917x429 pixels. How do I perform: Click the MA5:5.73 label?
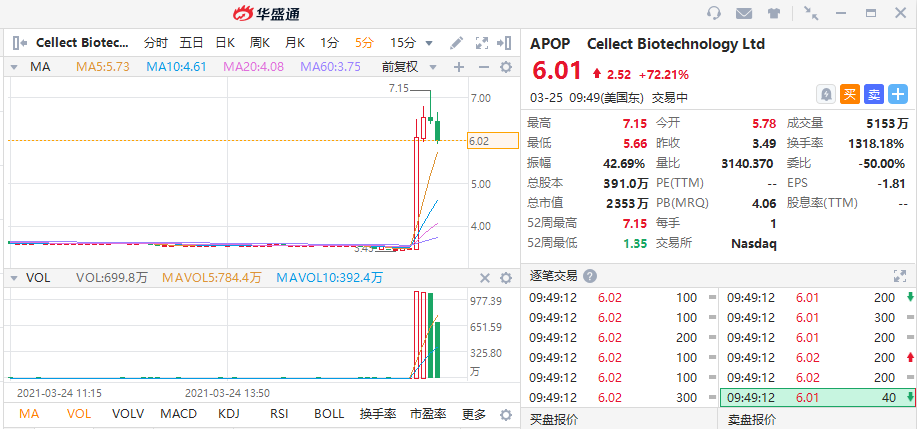click(103, 67)
